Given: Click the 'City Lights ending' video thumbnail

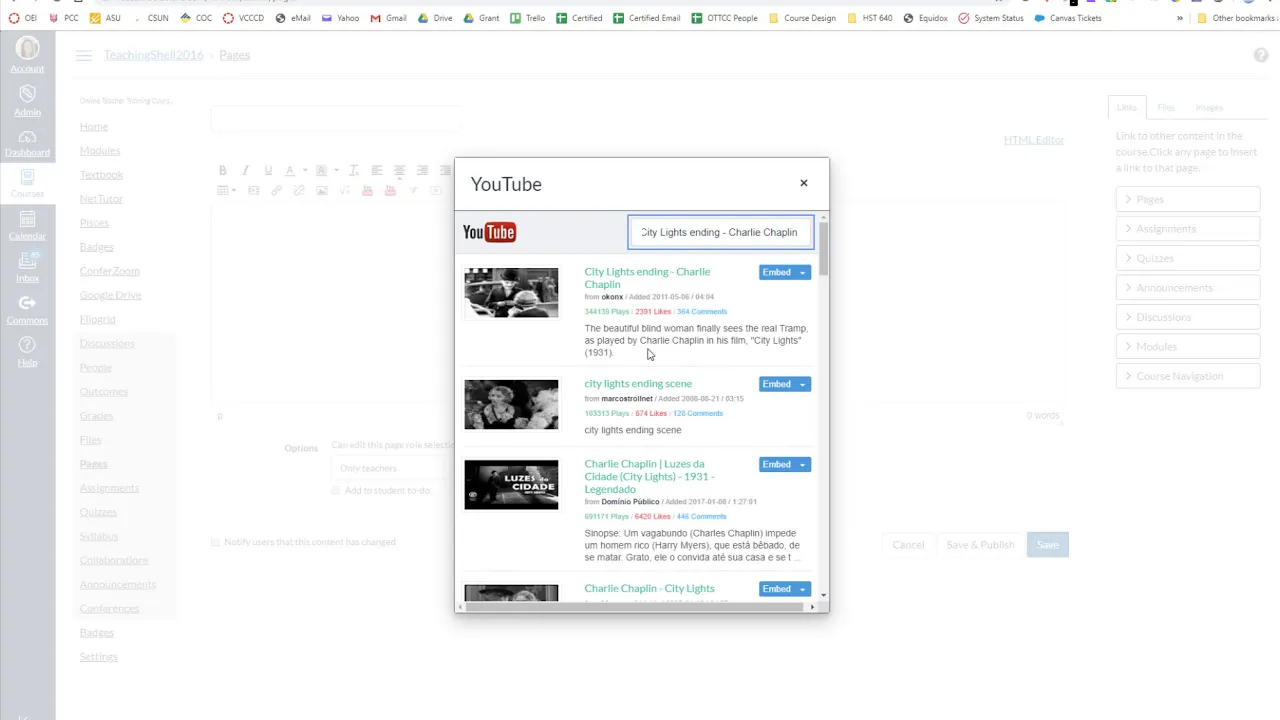Looking at the screenshot, I should point(511,292).
